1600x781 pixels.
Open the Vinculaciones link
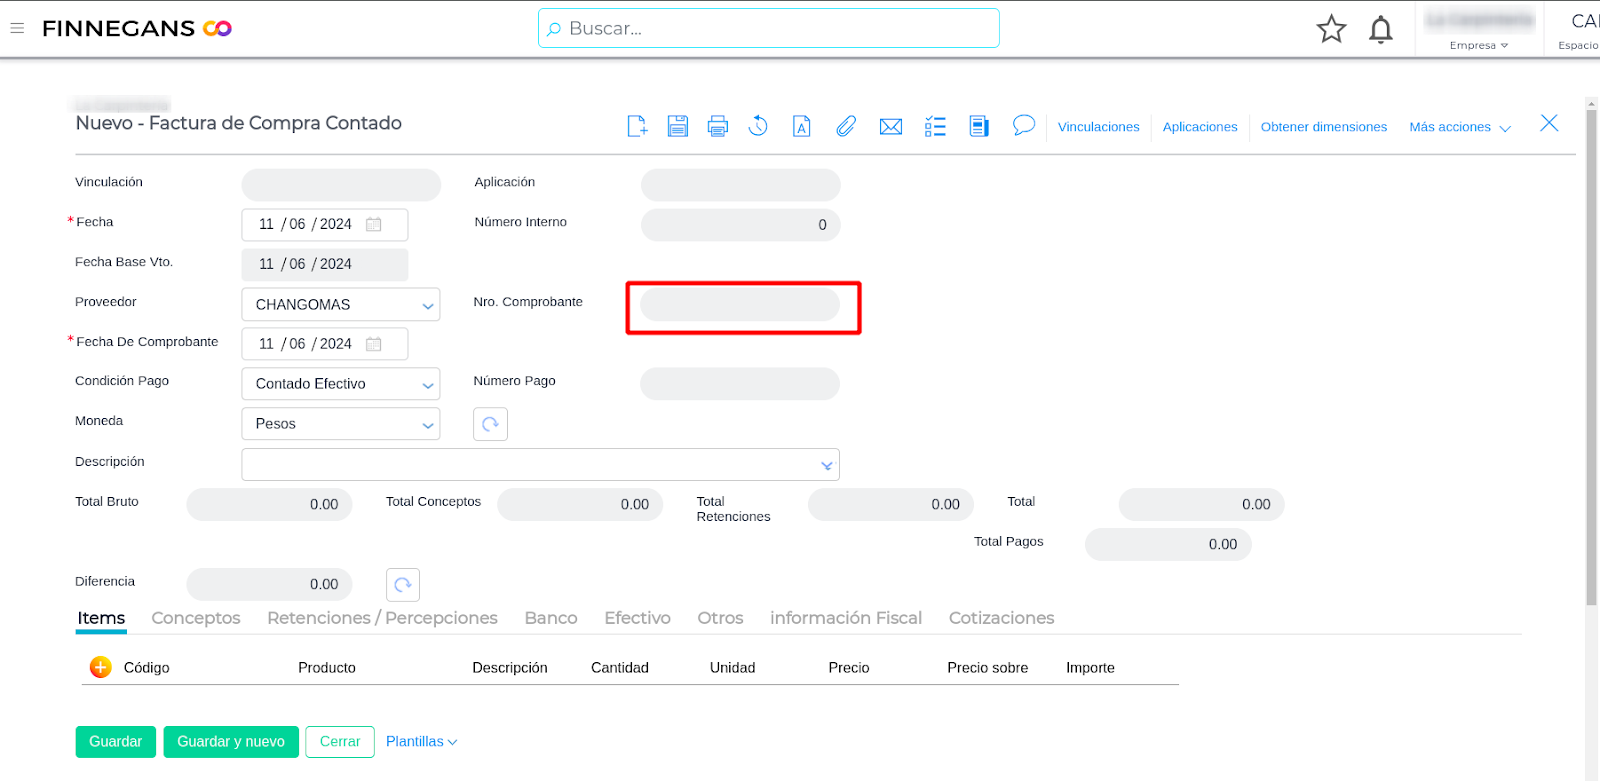[1098, 127]
